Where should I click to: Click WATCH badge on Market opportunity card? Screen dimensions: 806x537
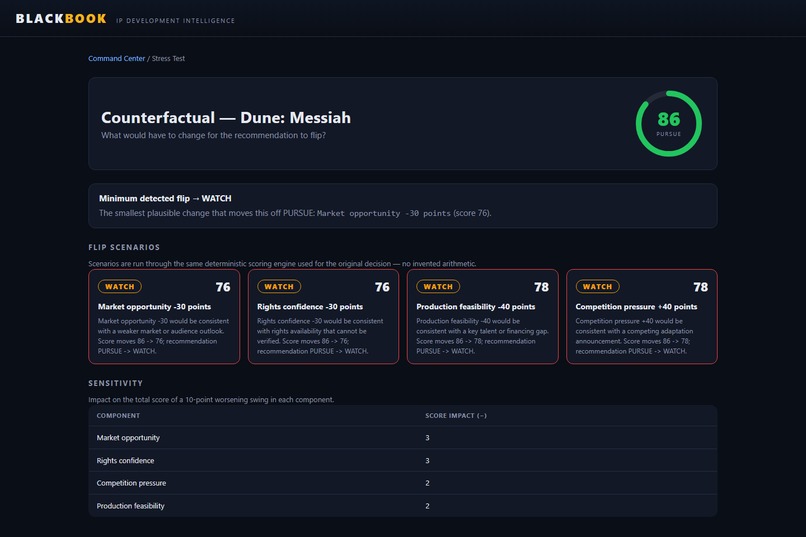[x=120, y=287]
